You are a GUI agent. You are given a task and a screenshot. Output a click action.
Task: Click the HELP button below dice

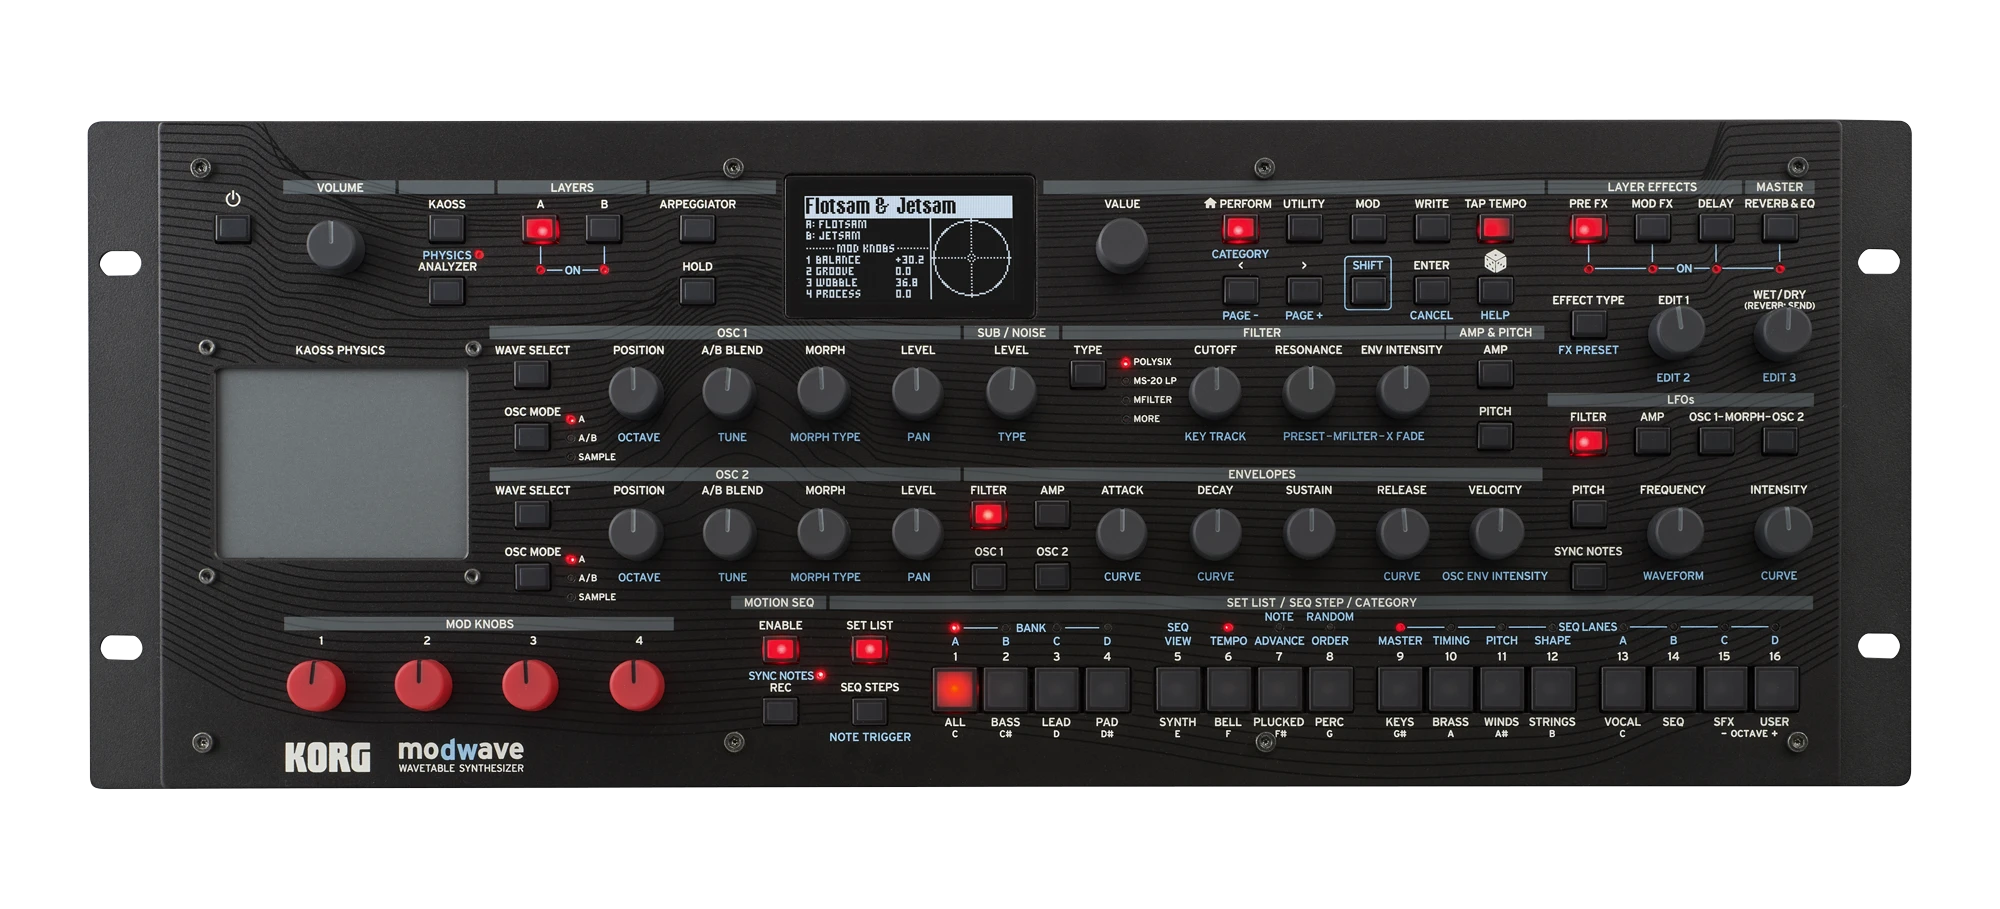coord(1495,290)
